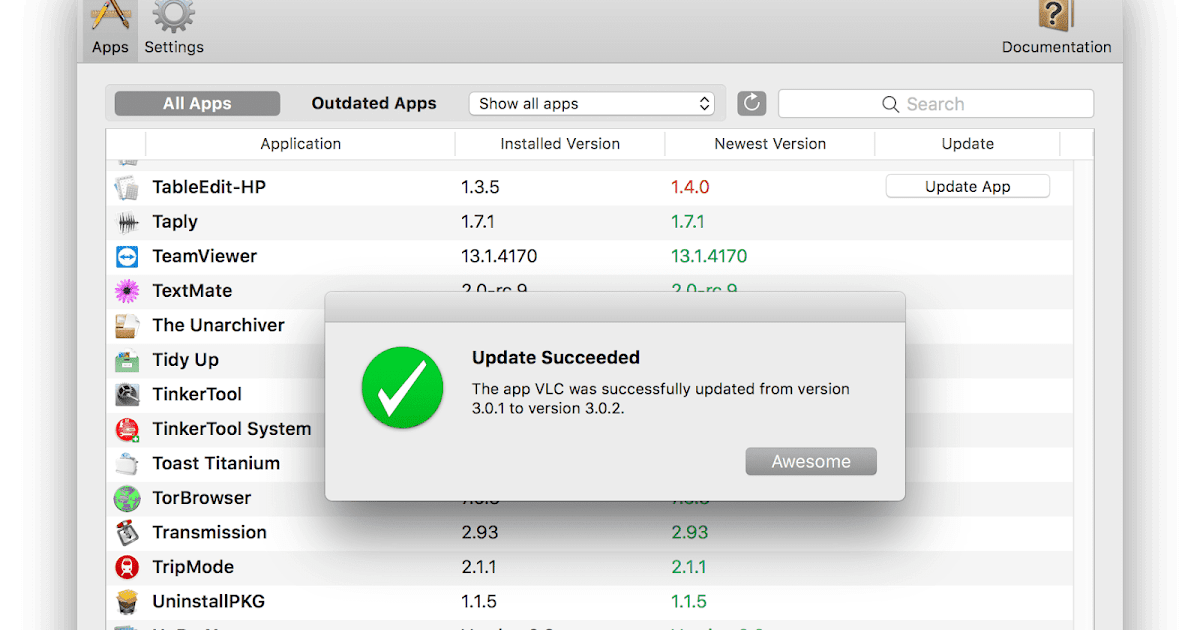Viewport: 1200px width, 630px height.
Task: Open the Settings gear toolbar item
Action: (174, 30)
